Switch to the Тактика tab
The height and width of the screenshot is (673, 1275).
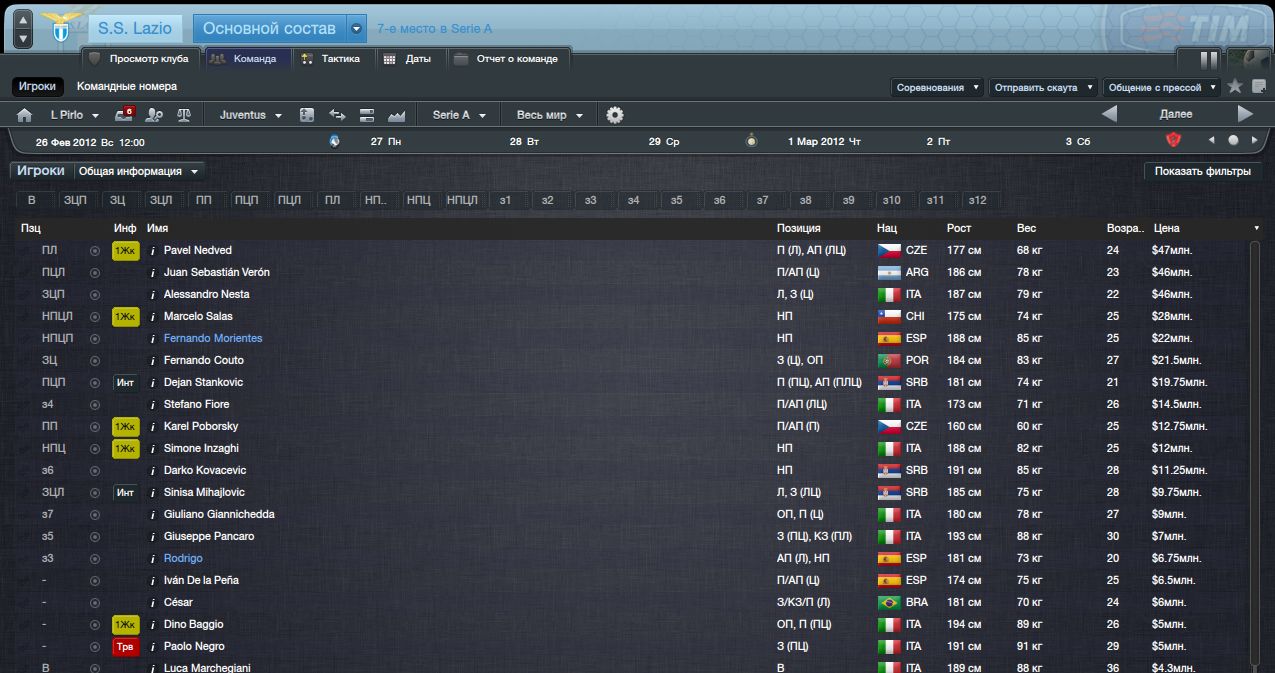click(332, 59)
